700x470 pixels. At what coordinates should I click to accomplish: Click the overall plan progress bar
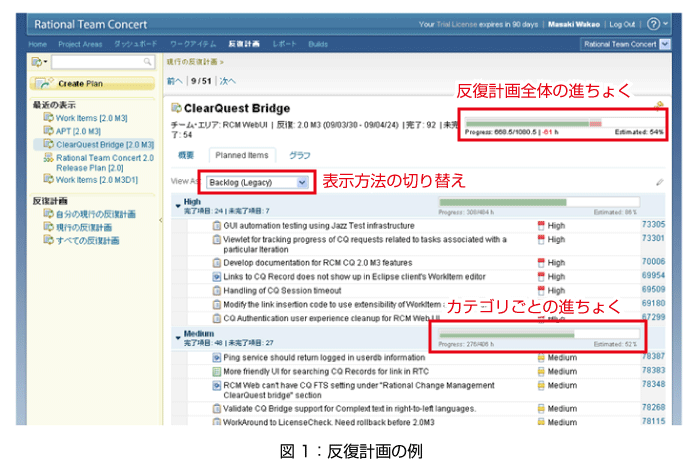[564, 123]
